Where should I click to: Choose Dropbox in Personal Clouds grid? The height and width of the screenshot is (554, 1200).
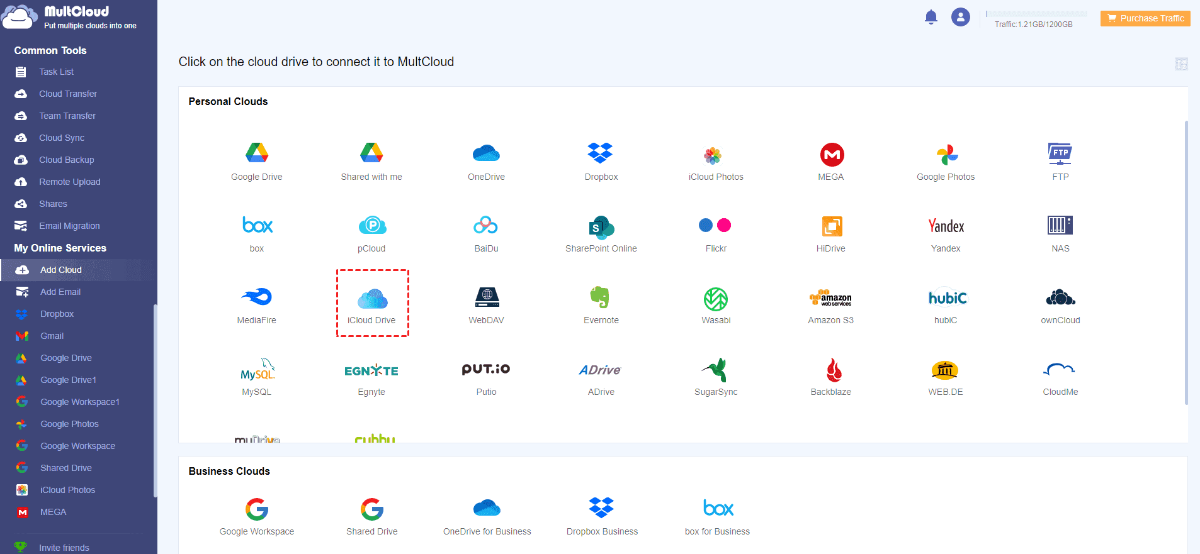(601, 161)
